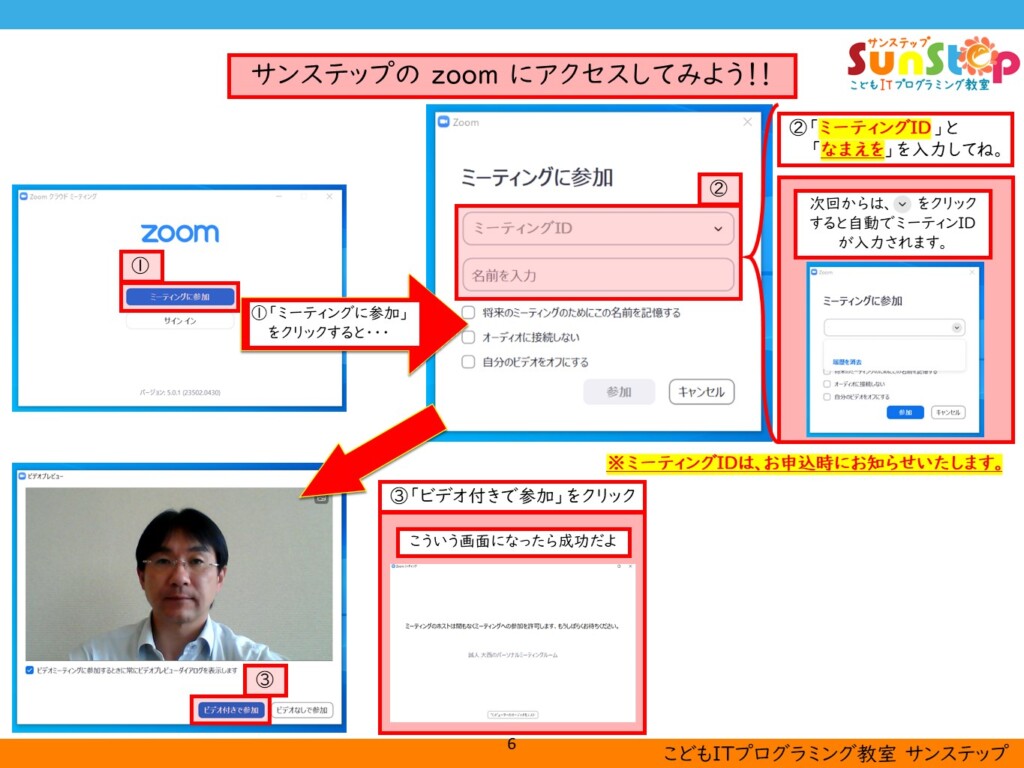
Task: Click the 名前を入力 name field
Action: 598,275
